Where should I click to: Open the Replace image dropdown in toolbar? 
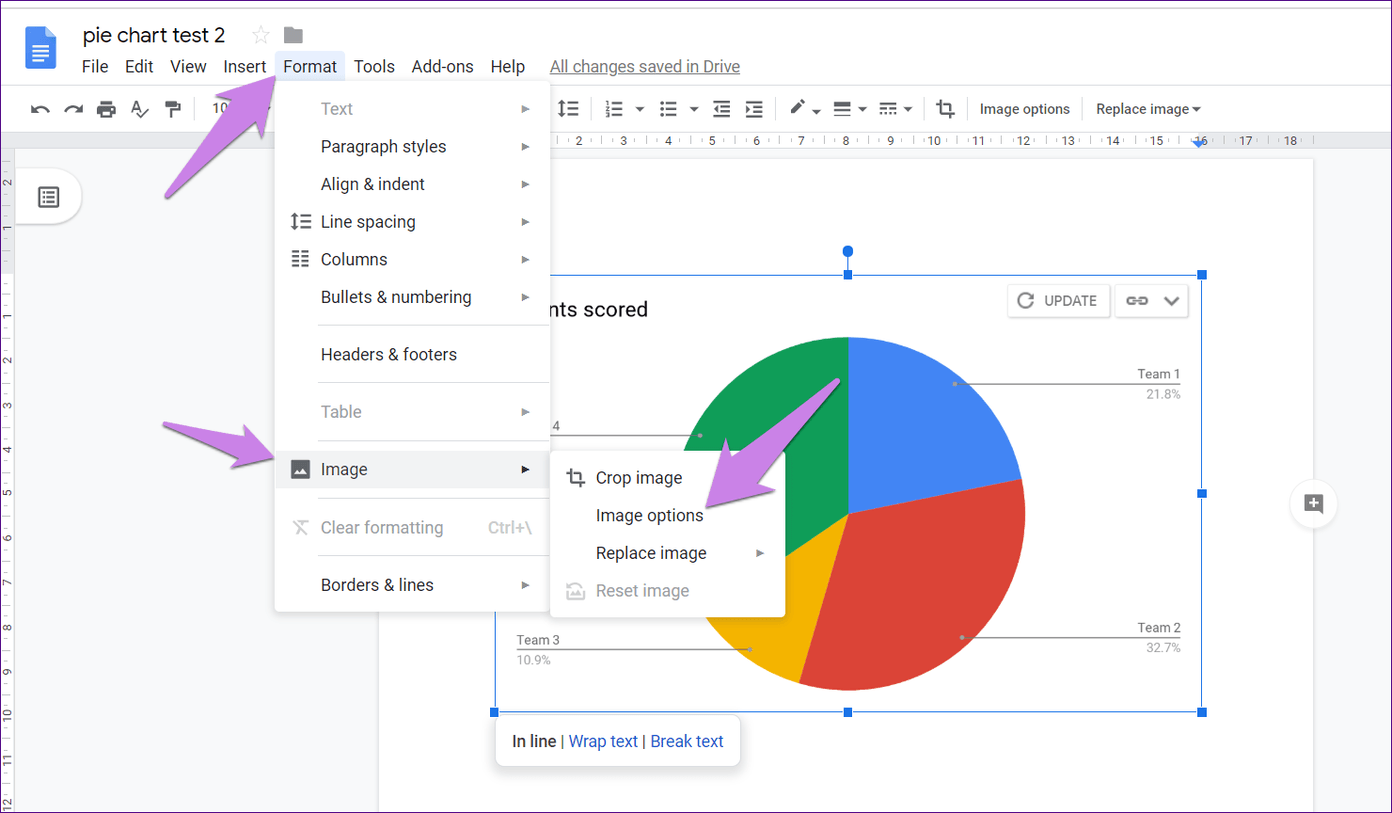coord(1148,109)
